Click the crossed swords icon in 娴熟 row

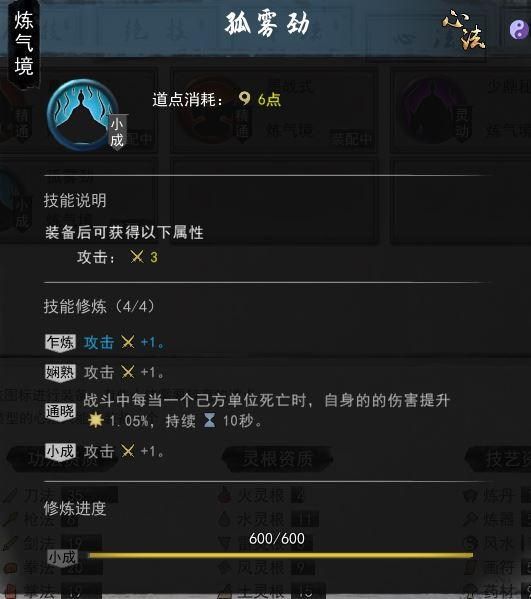pyautogui.click(x=128, y=372)
